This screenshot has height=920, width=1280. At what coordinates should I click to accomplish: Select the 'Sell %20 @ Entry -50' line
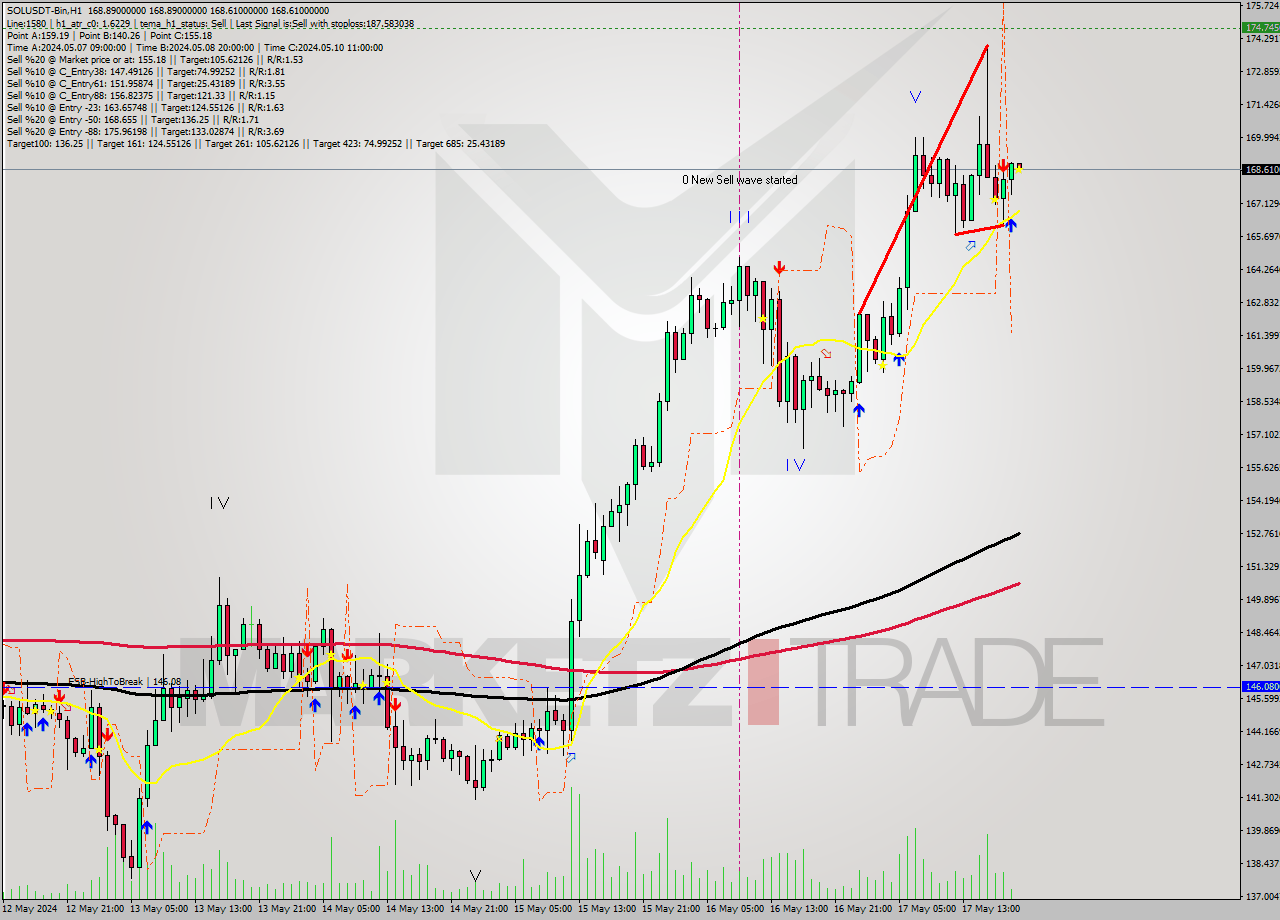[x=132, y=119]
